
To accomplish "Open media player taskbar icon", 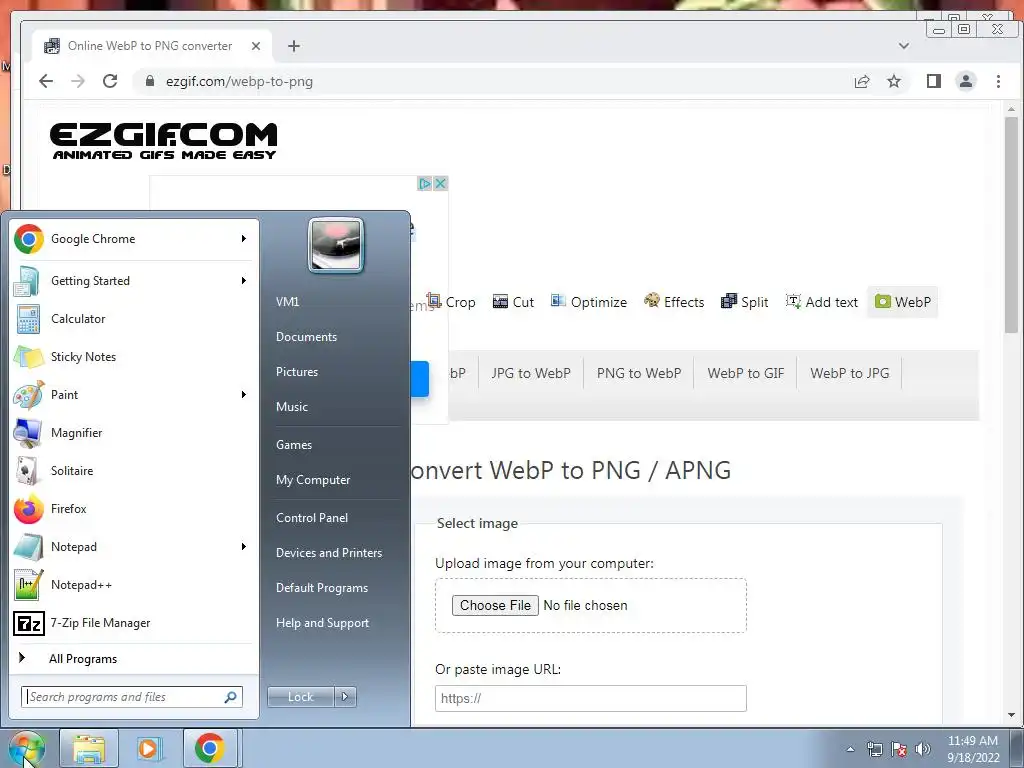I will click(x=149, y=748).
